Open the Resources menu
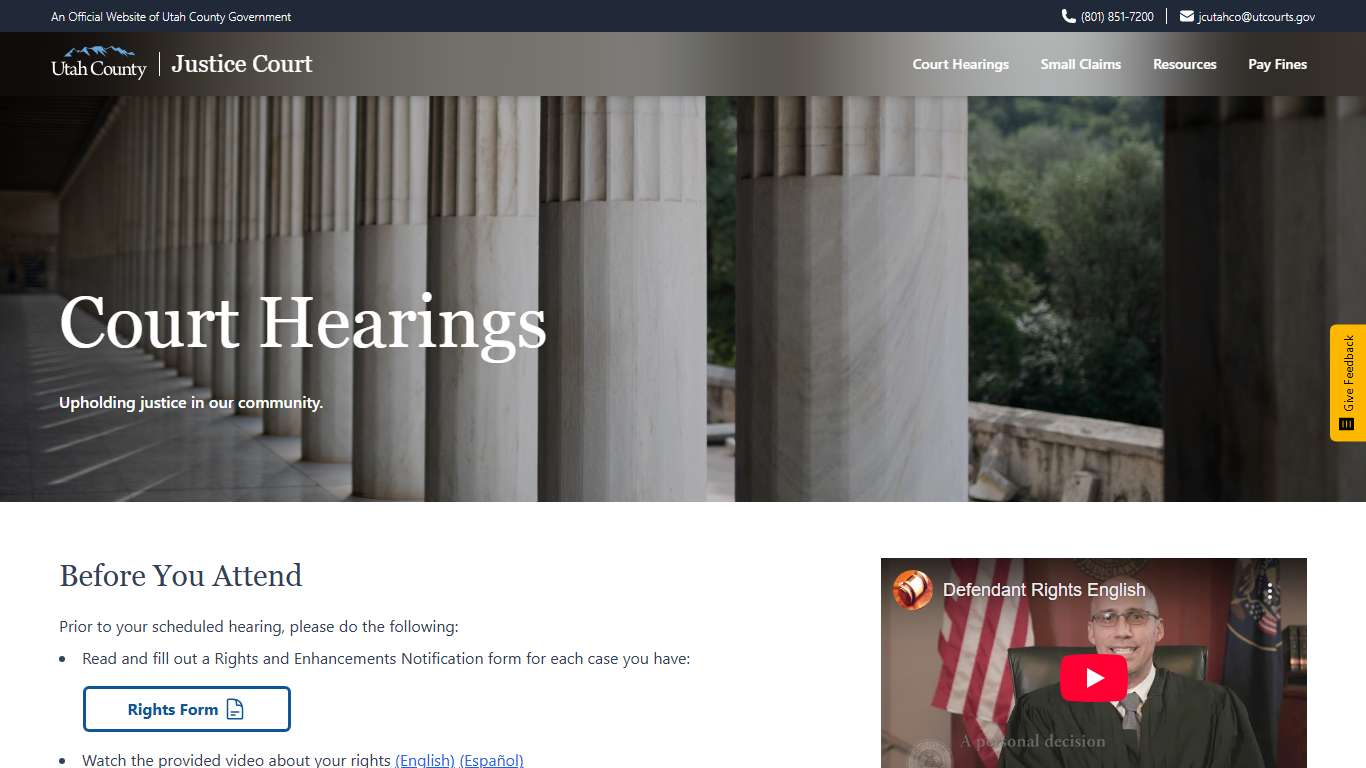This screenshot has width=1366, height=768. [1184, 64]
